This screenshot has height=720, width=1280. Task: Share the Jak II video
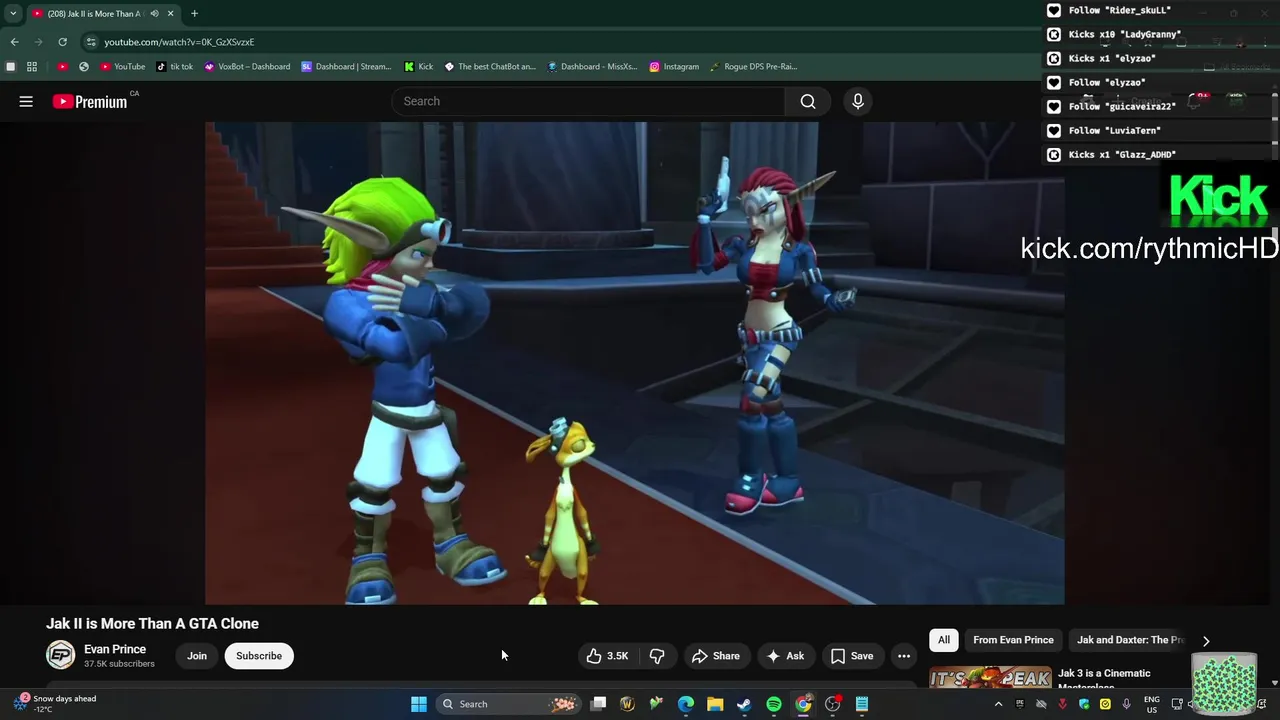716,656
